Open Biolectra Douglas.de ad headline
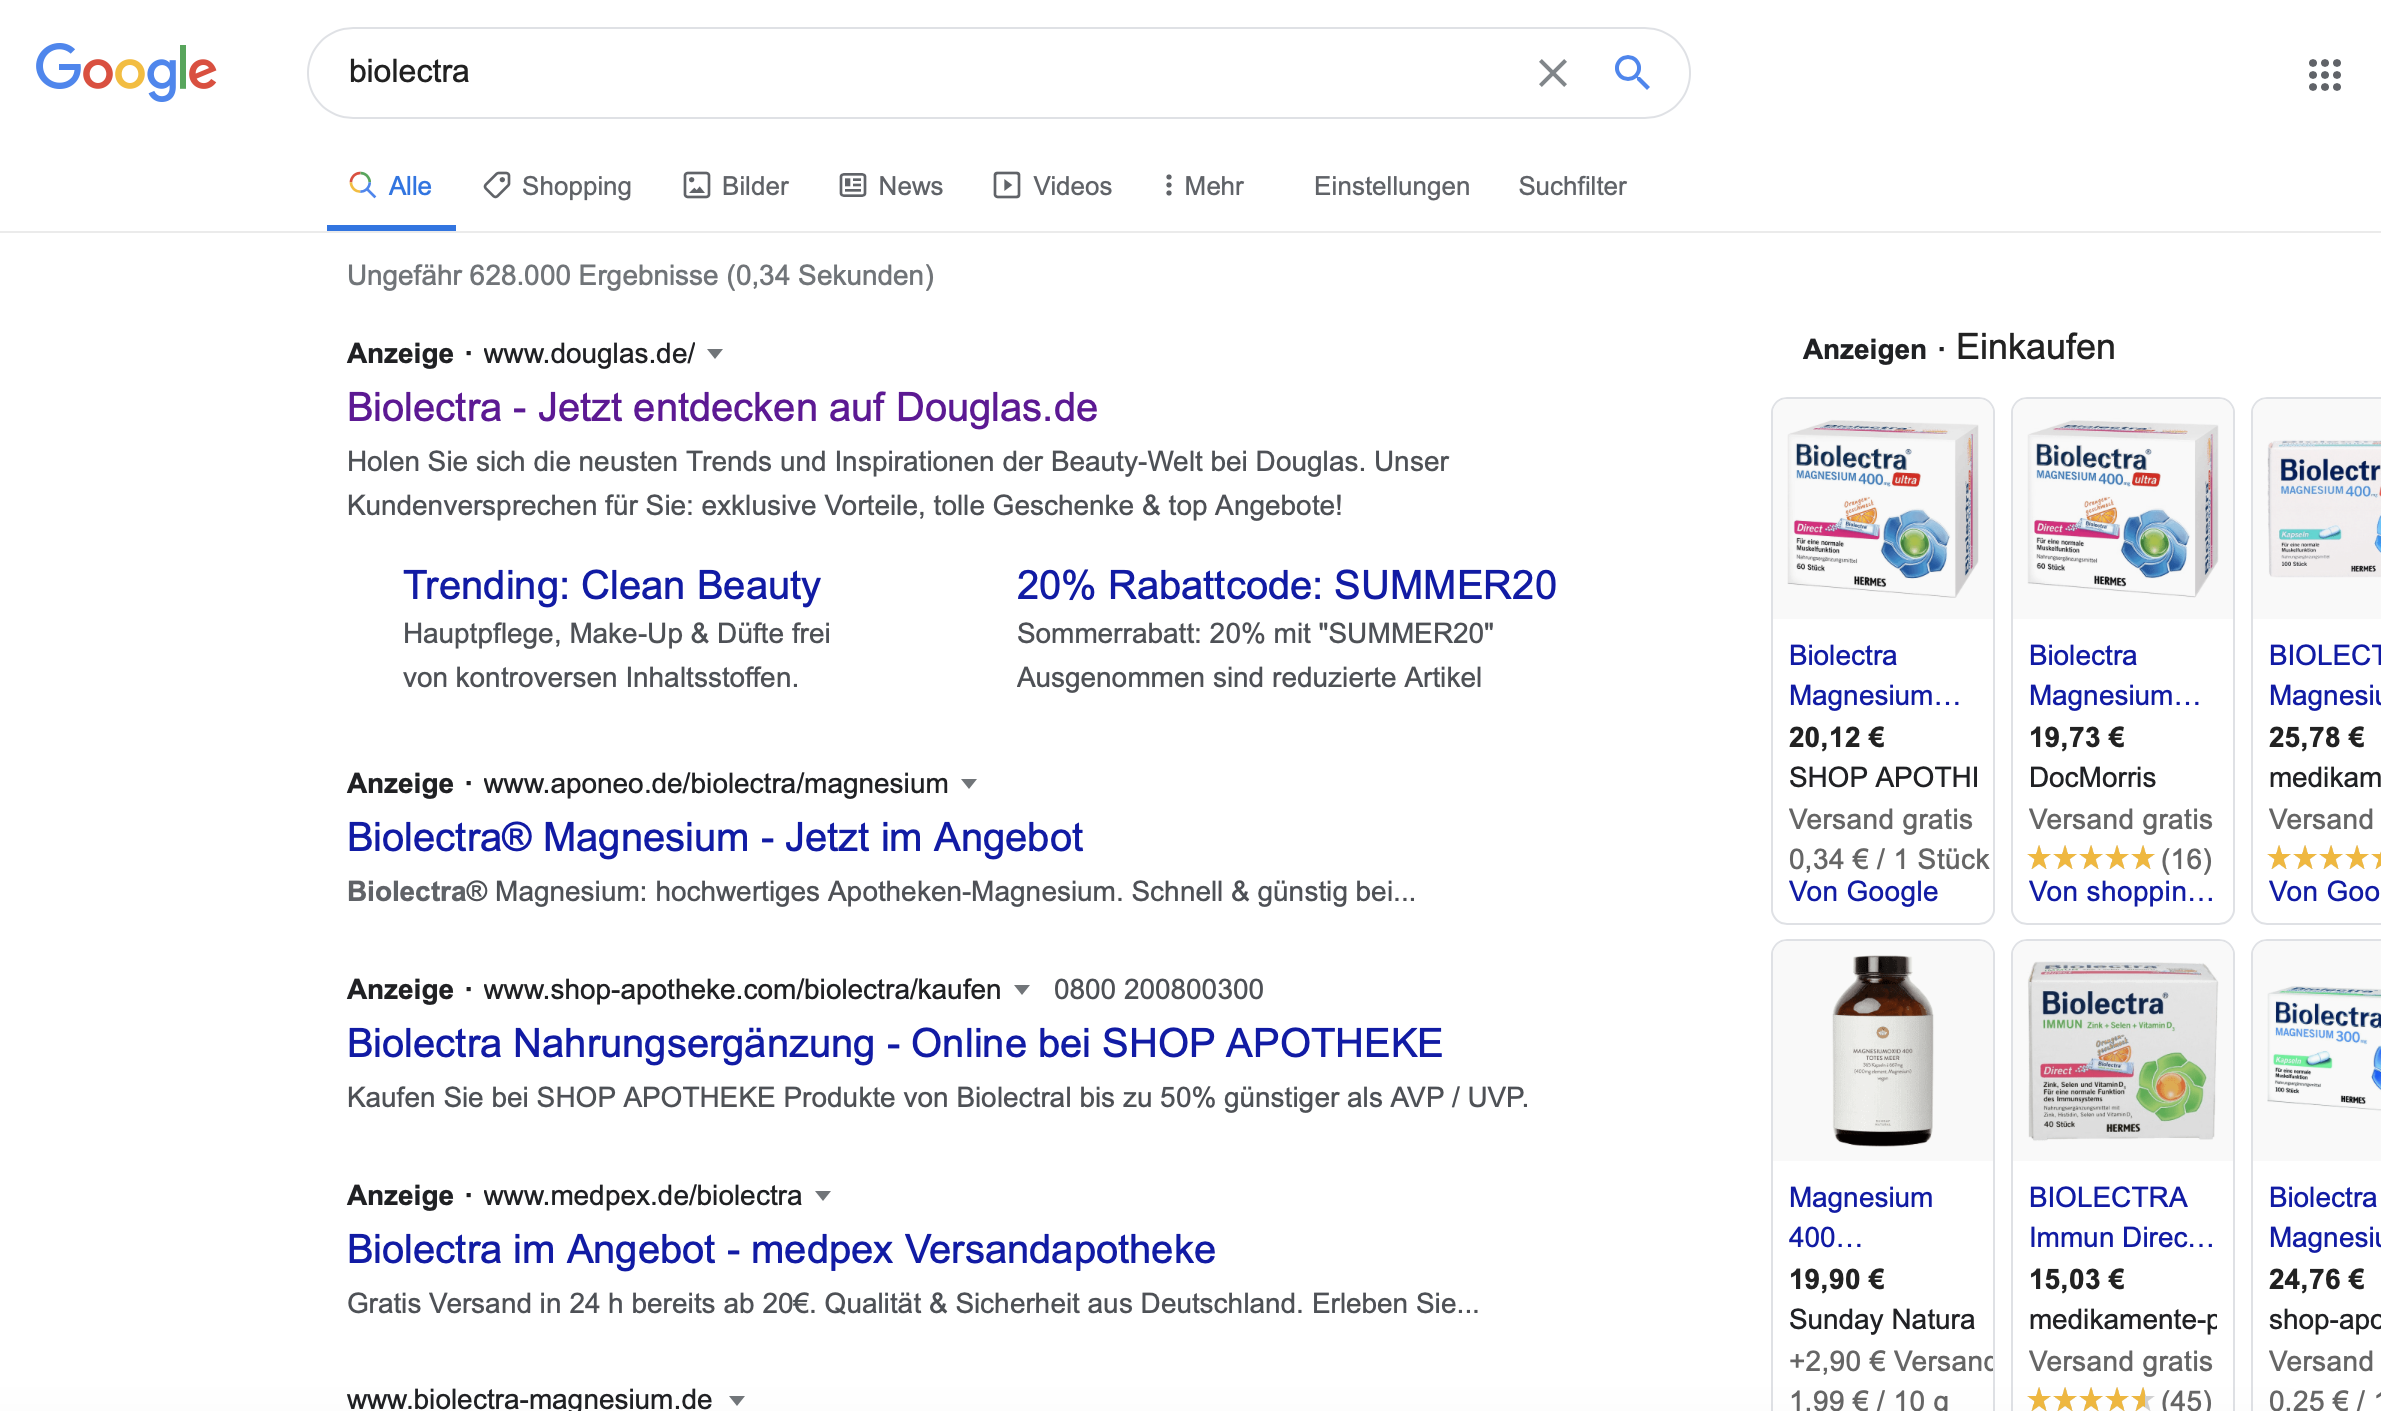2381x1411 pixels. tap(722, 408)
